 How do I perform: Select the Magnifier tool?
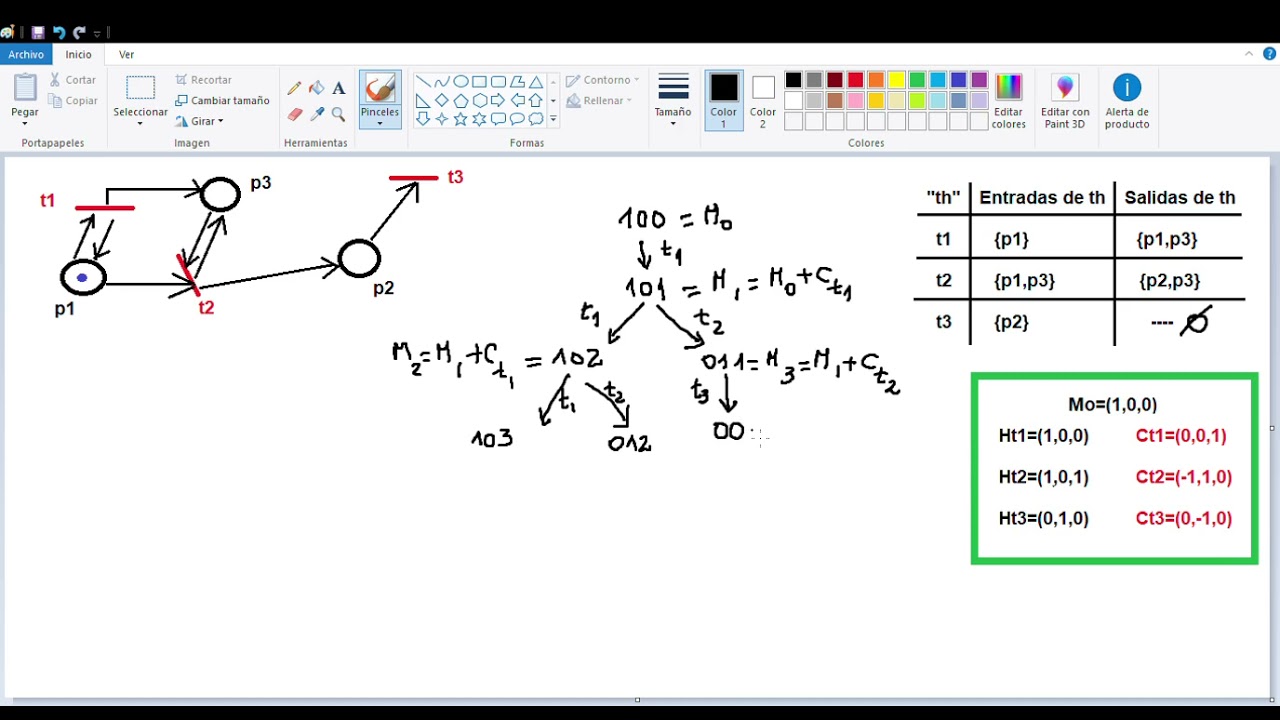338,115
